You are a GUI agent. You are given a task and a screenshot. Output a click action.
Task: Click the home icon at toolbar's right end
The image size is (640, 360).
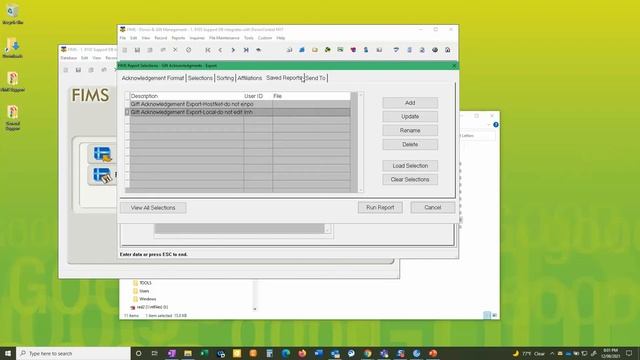click(x=448, y=50)
